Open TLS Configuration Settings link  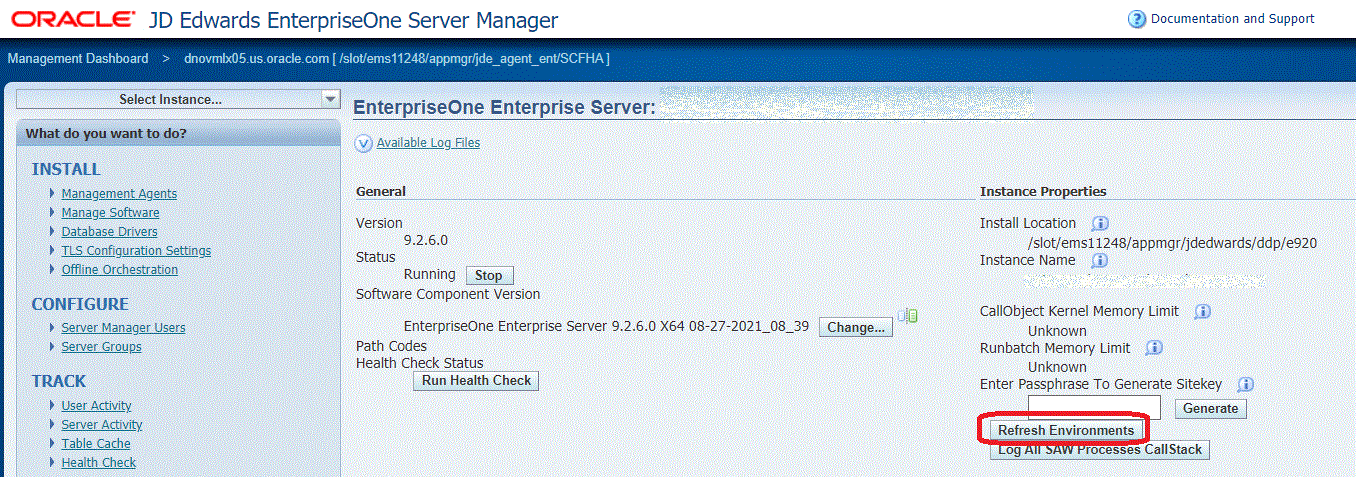pos(136,251)
